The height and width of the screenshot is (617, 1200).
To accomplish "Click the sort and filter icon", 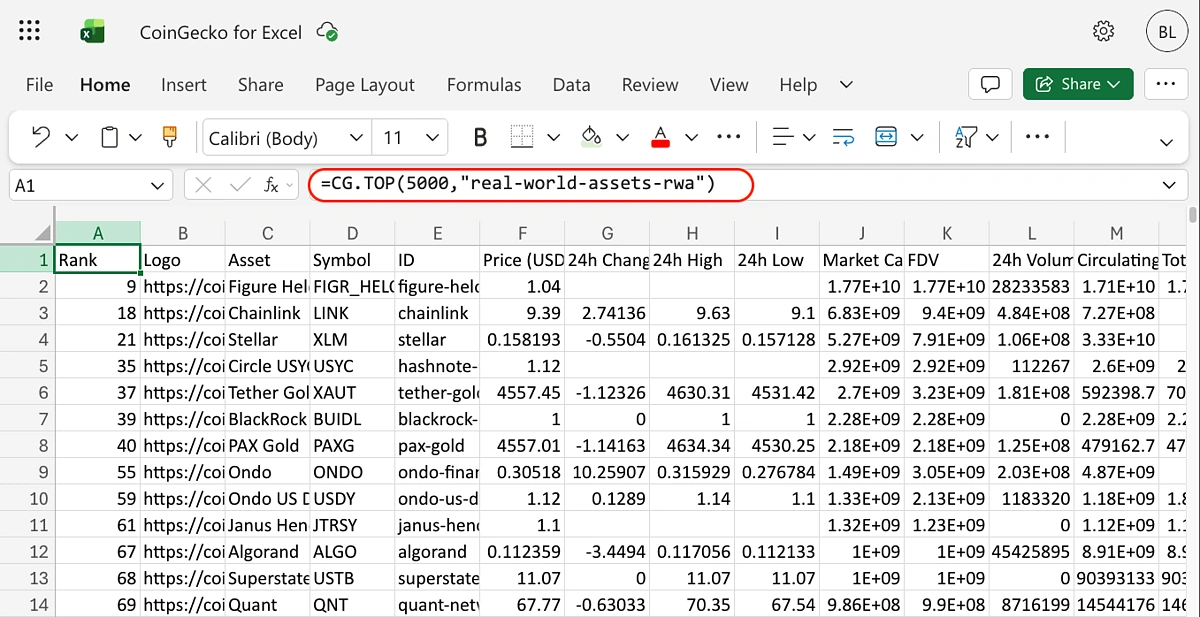I will 966,137.
